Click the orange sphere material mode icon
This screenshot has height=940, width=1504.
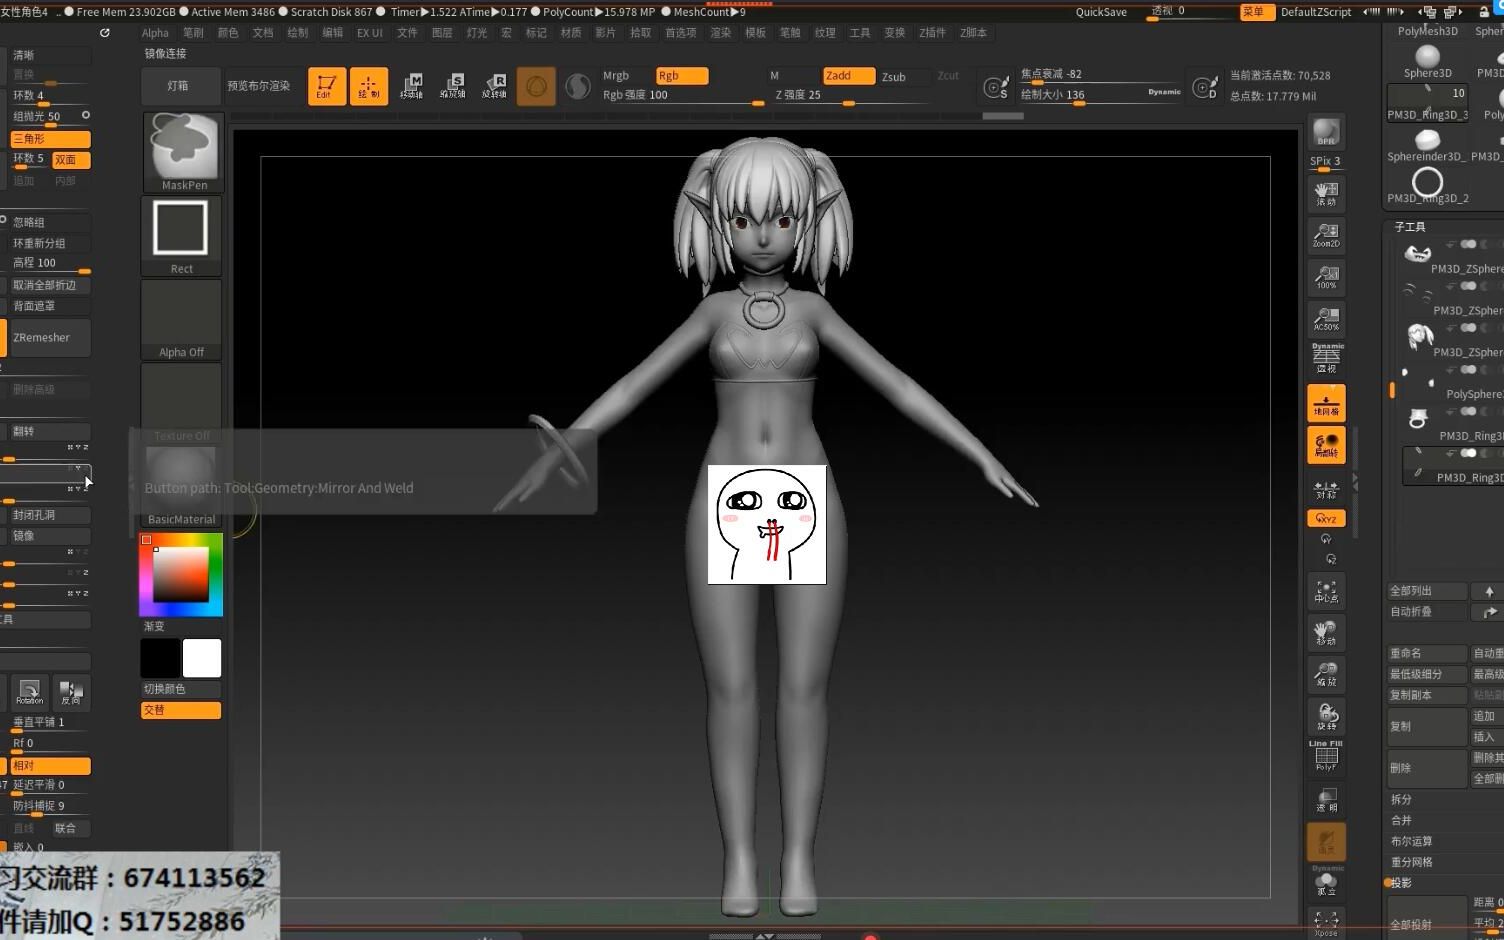coord(536,86)
